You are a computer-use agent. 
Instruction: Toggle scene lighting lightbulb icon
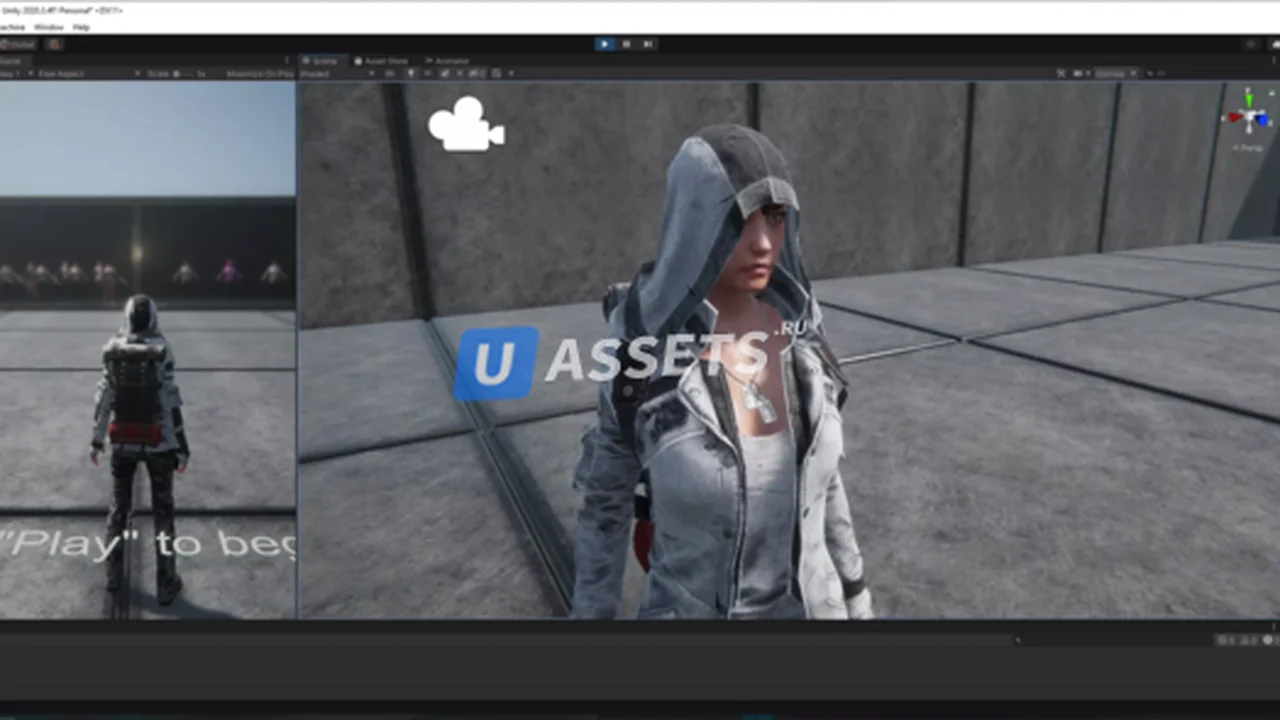click(x=411, y=73)
